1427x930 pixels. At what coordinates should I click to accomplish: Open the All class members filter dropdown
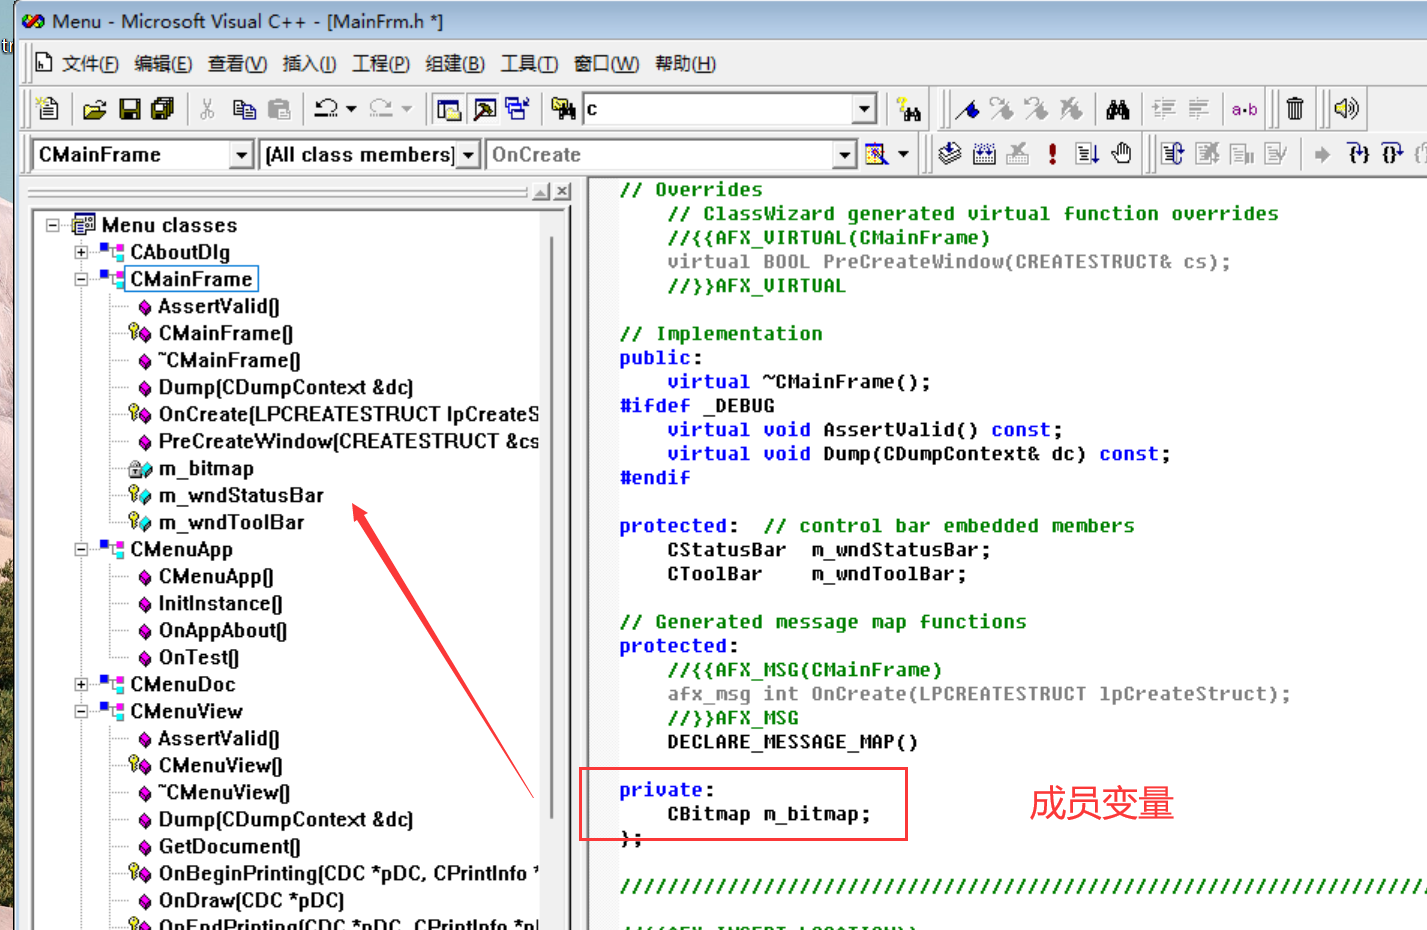468,155
